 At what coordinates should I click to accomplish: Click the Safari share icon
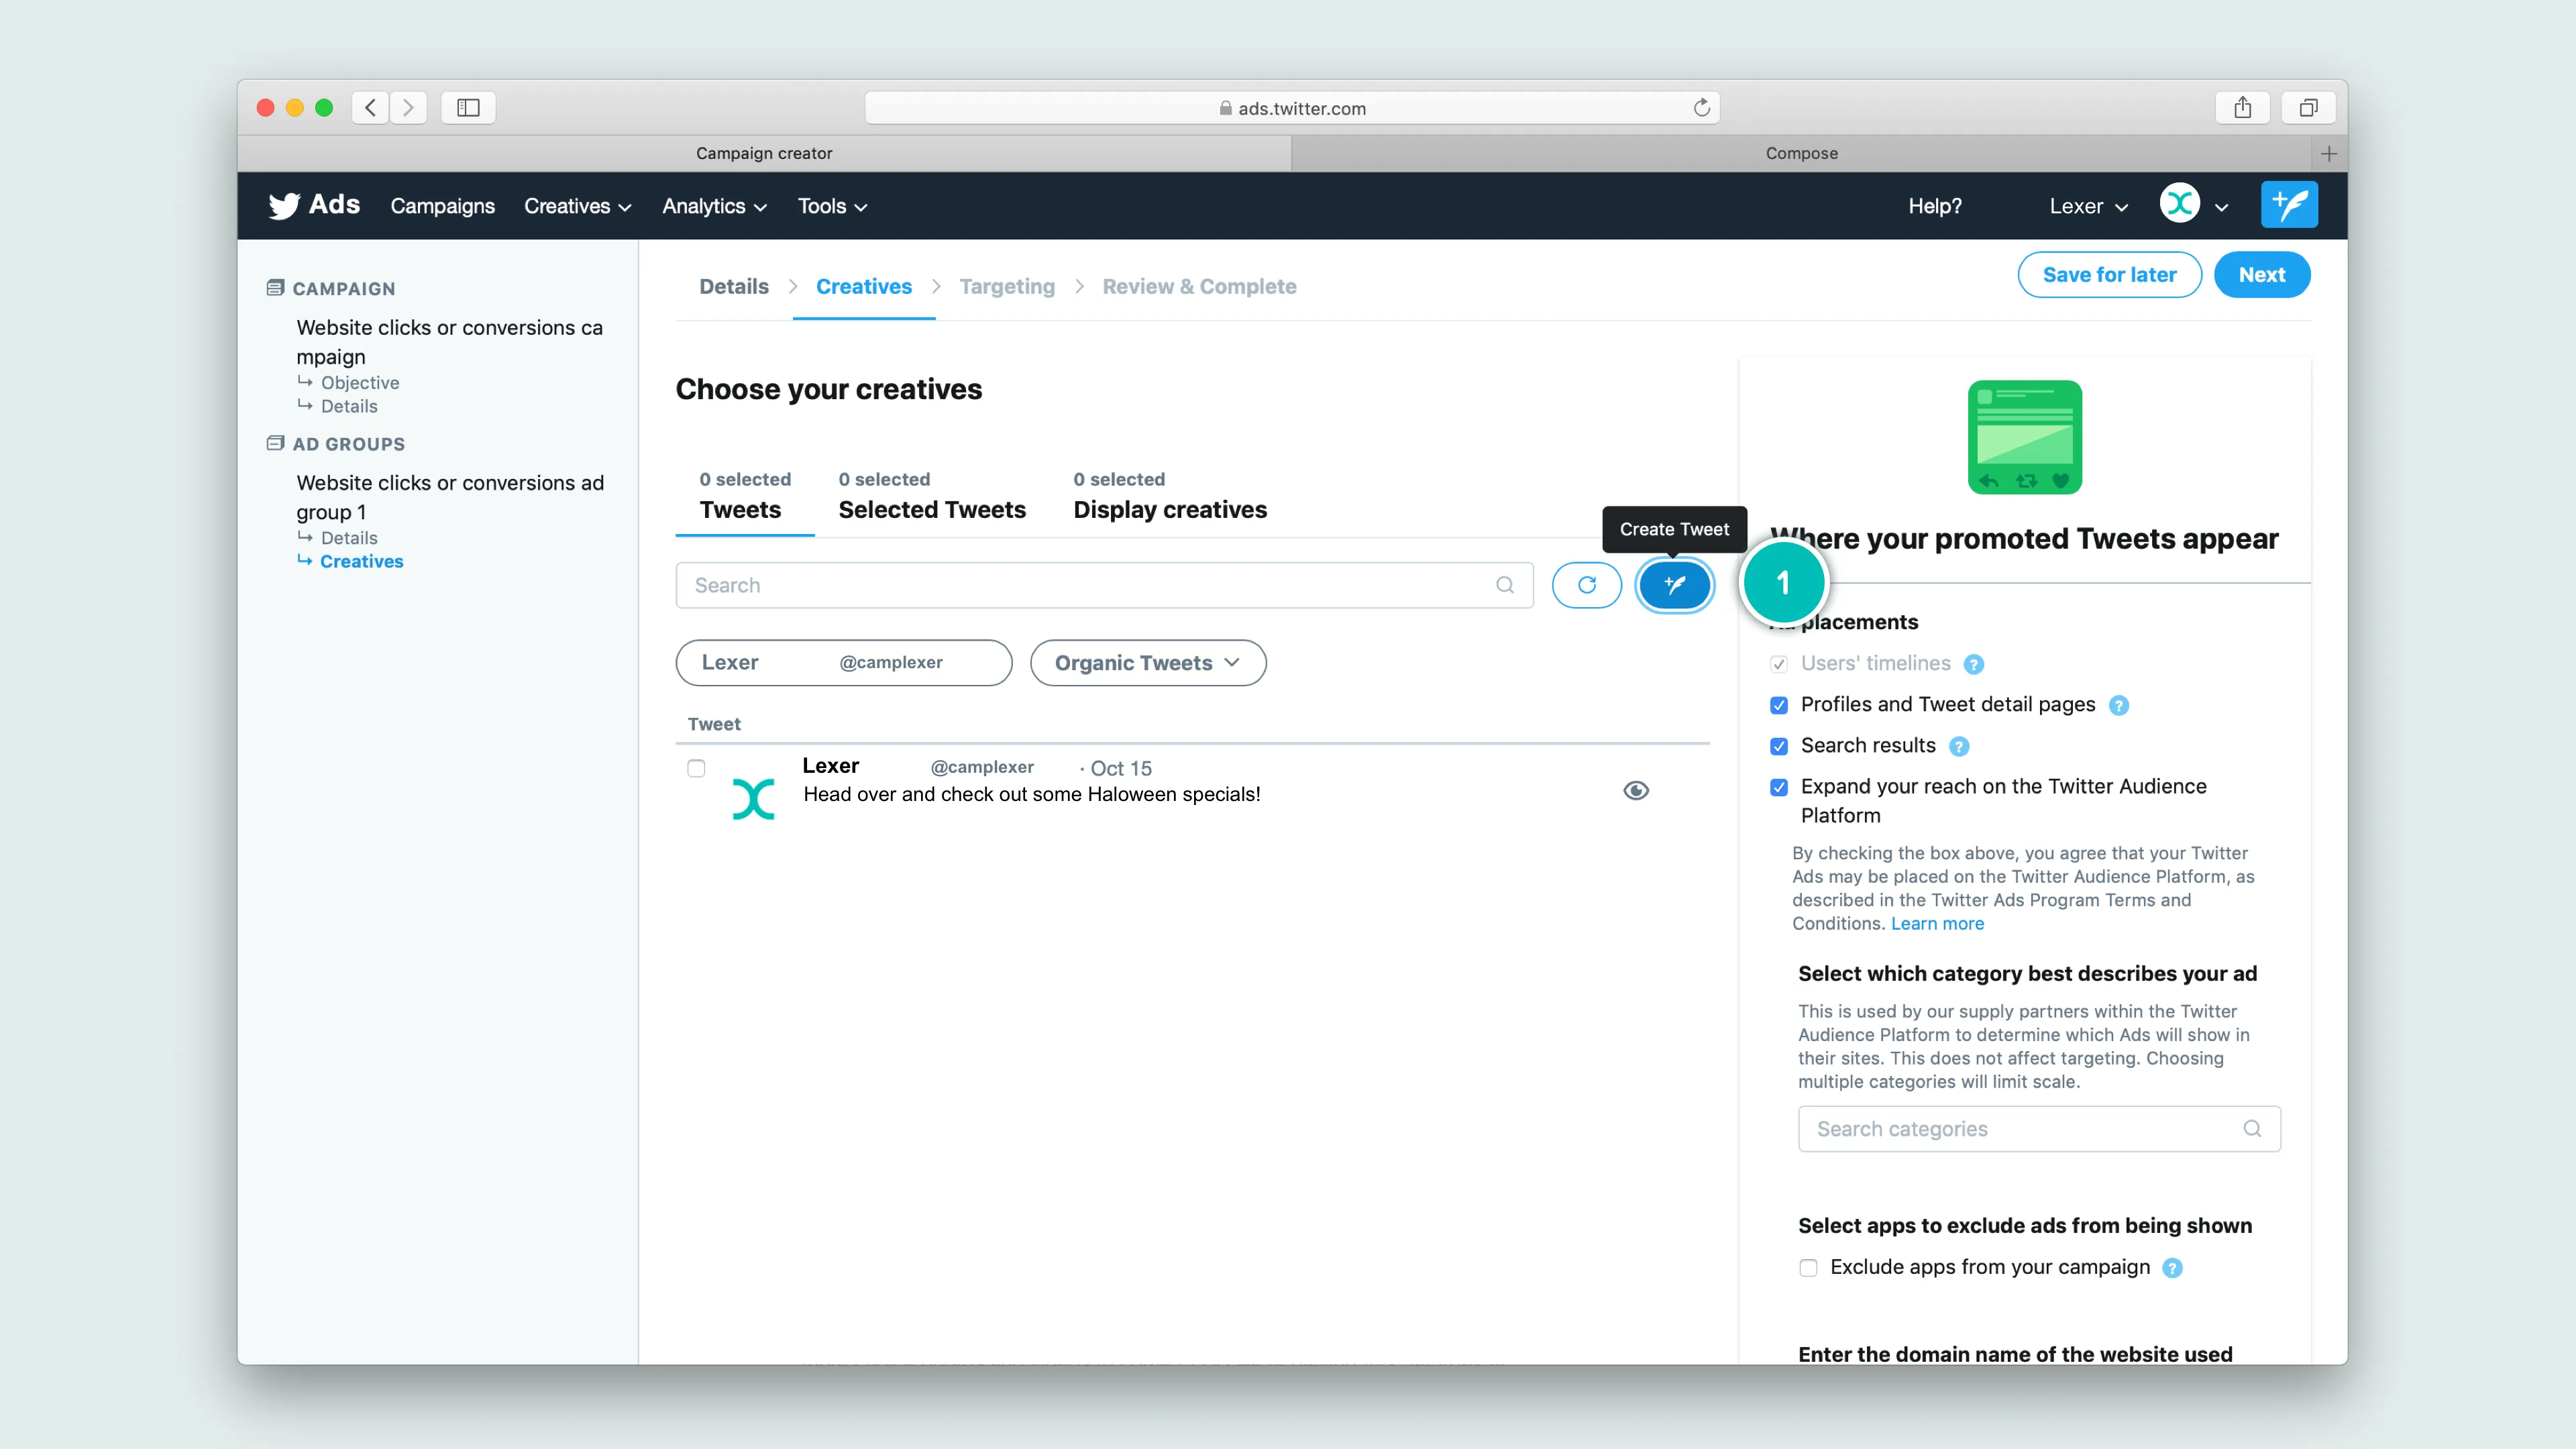[2242, 108]
